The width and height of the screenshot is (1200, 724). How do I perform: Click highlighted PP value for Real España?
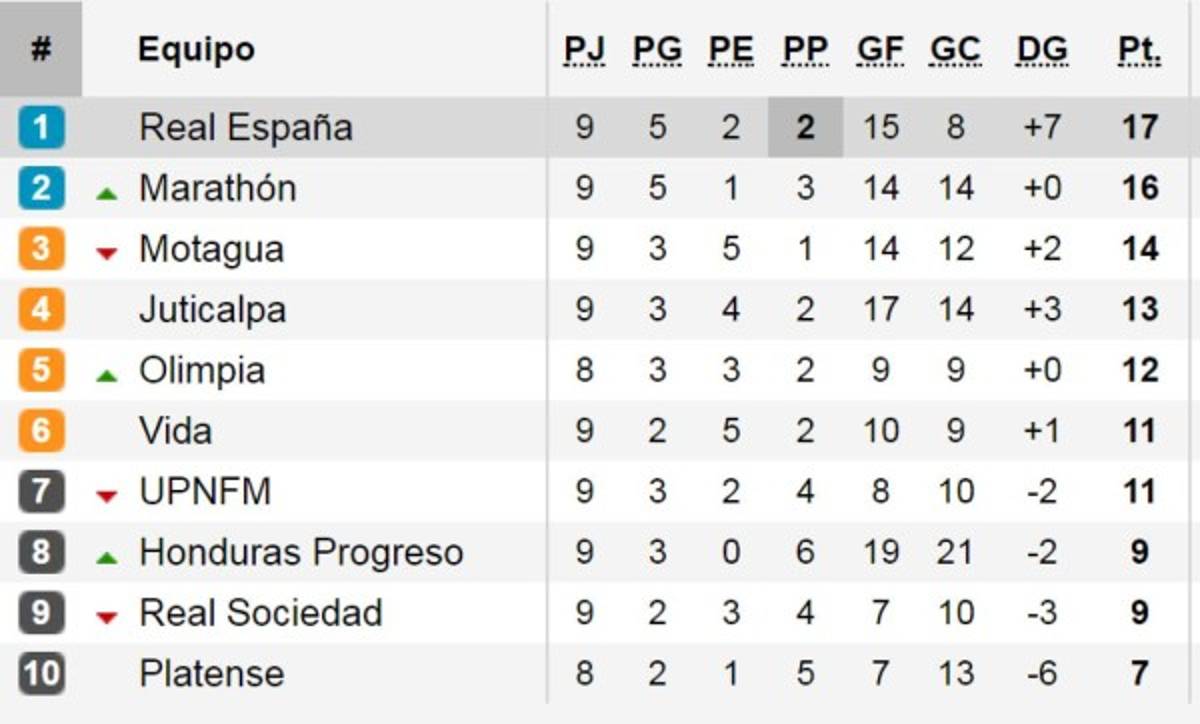click(805, 128)
